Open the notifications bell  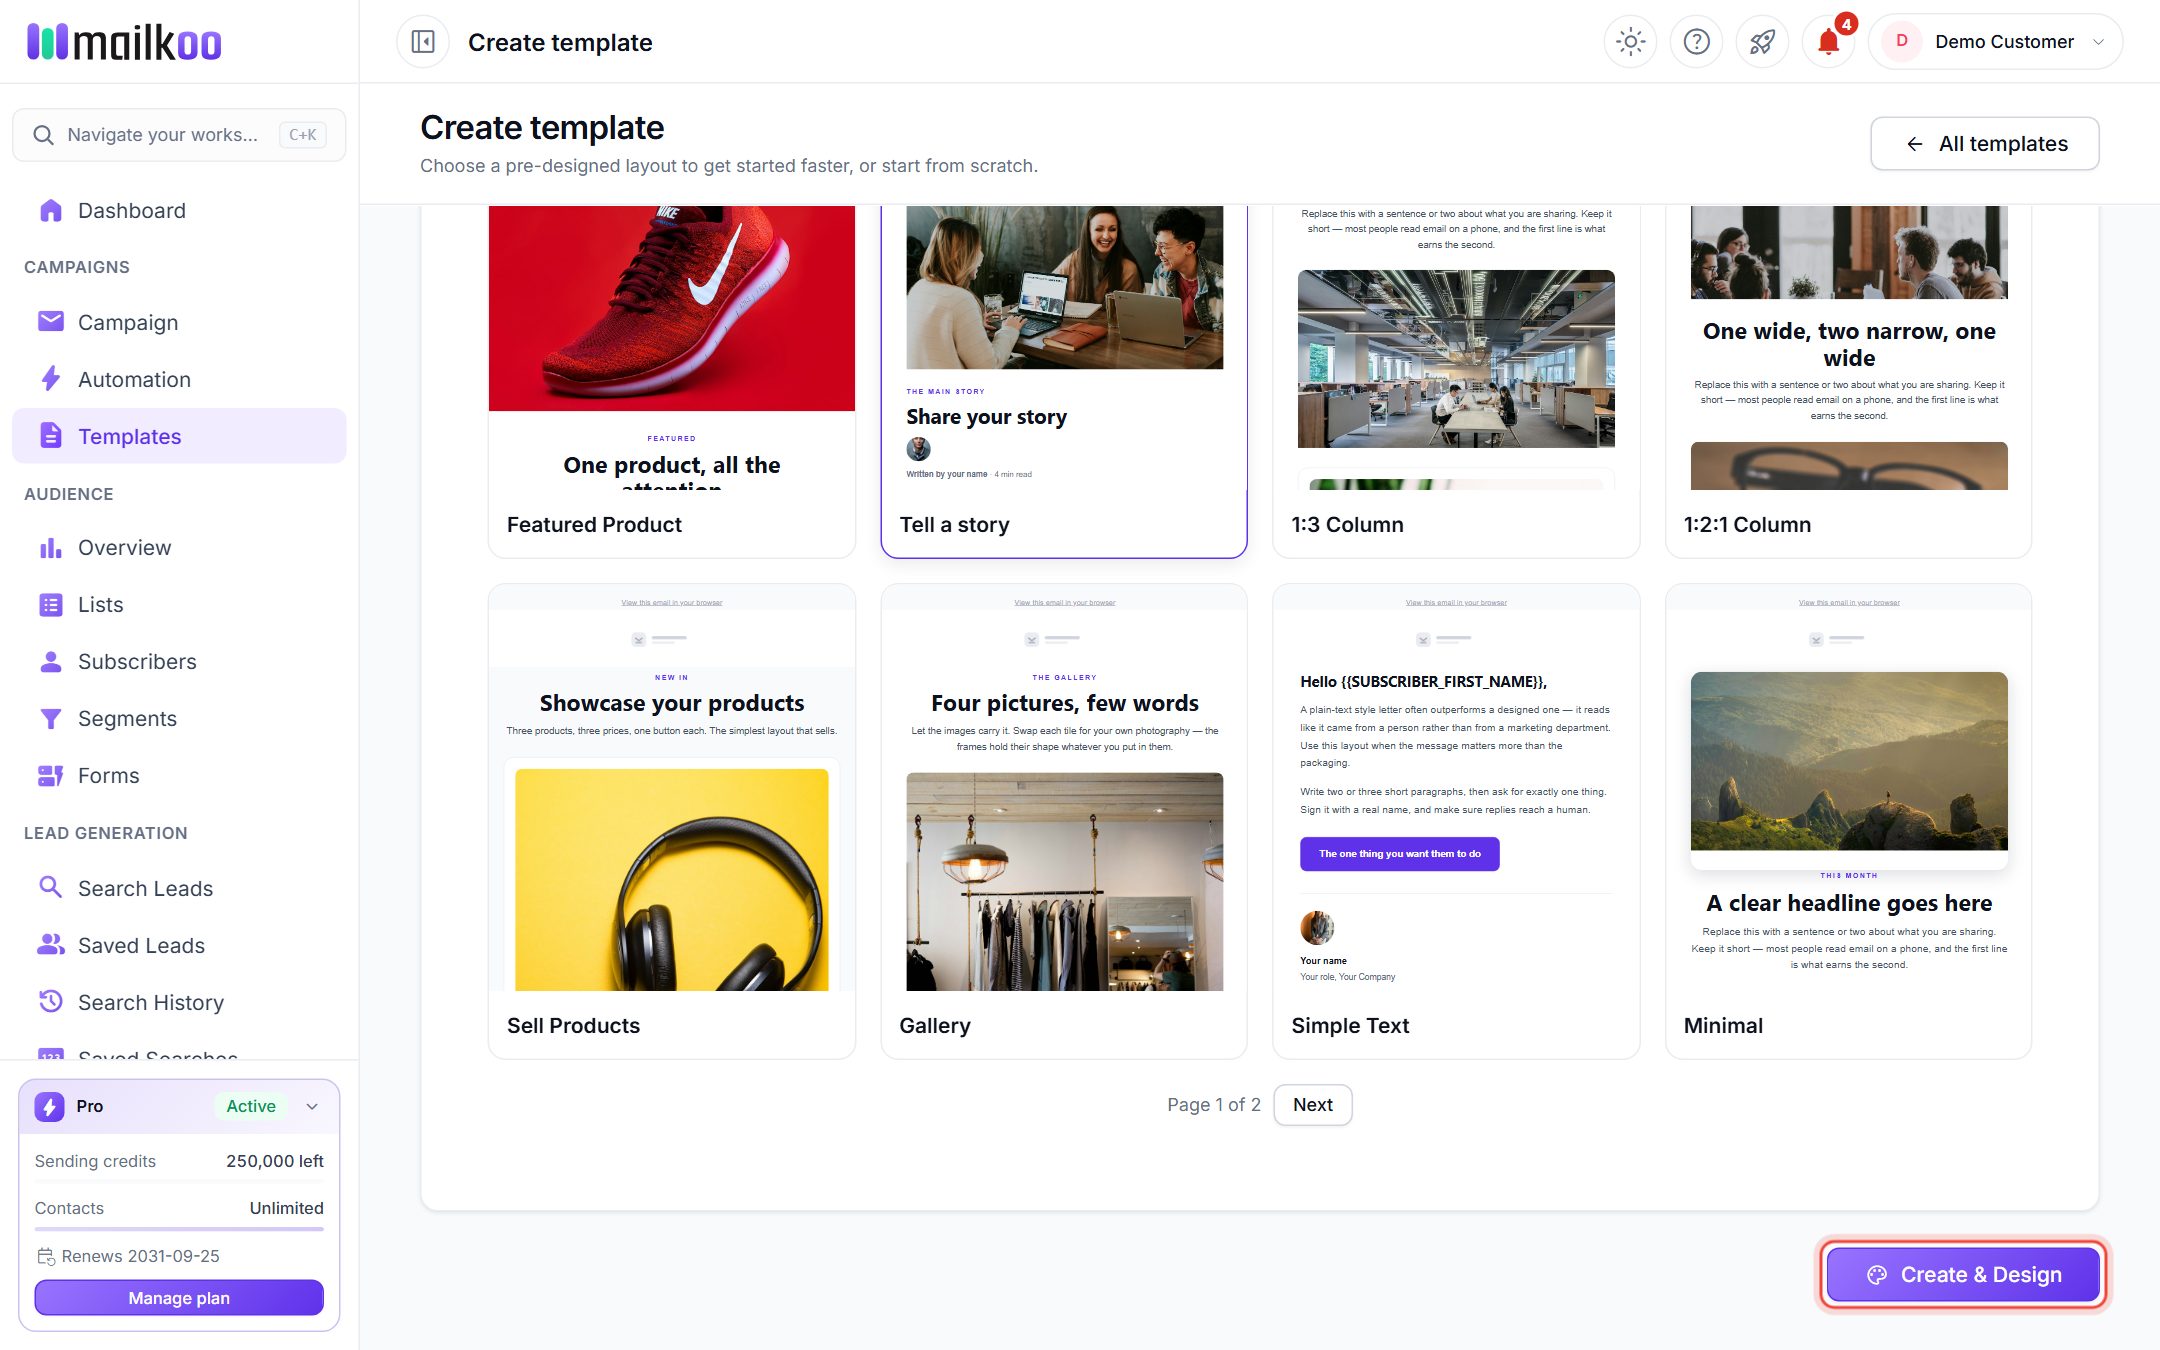tap(1828, 42)
